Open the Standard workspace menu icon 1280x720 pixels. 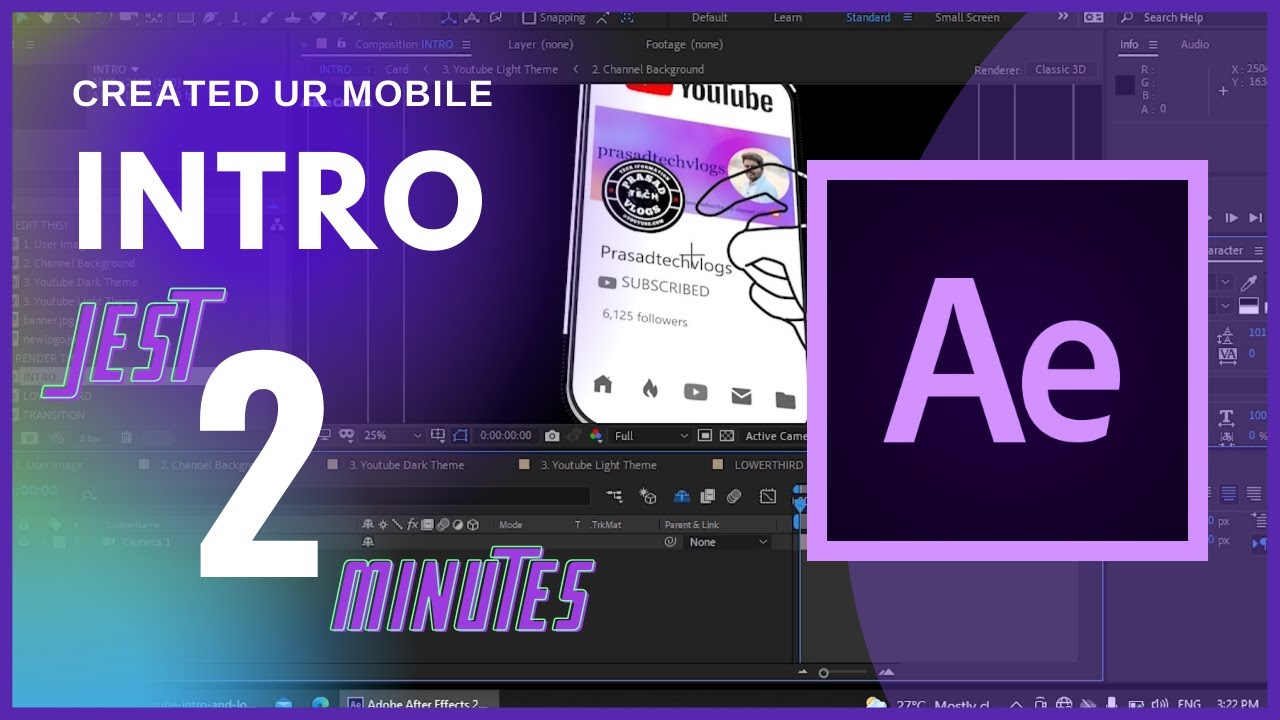coord(907,18)
